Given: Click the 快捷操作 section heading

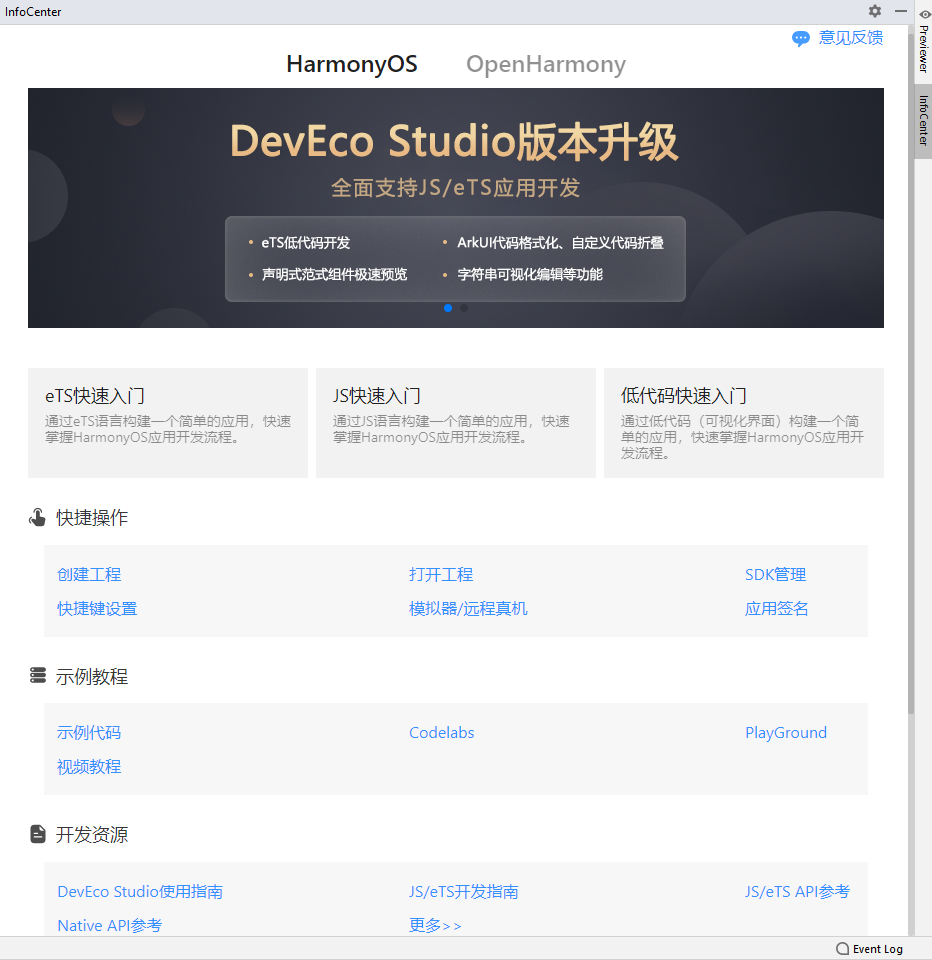Looking at the screenshot, I should click(92, 517).
